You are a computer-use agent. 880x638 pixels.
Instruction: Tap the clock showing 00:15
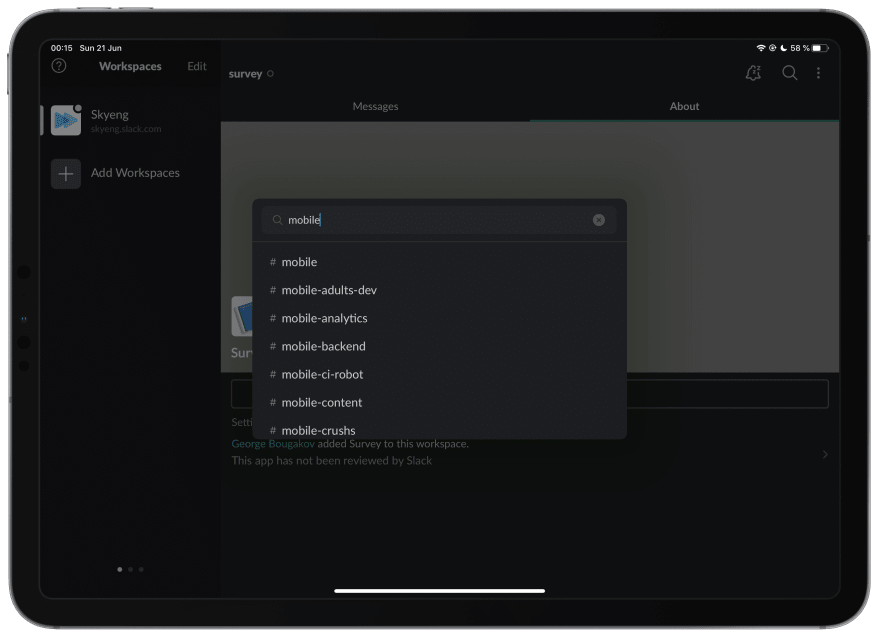point(62,48)
